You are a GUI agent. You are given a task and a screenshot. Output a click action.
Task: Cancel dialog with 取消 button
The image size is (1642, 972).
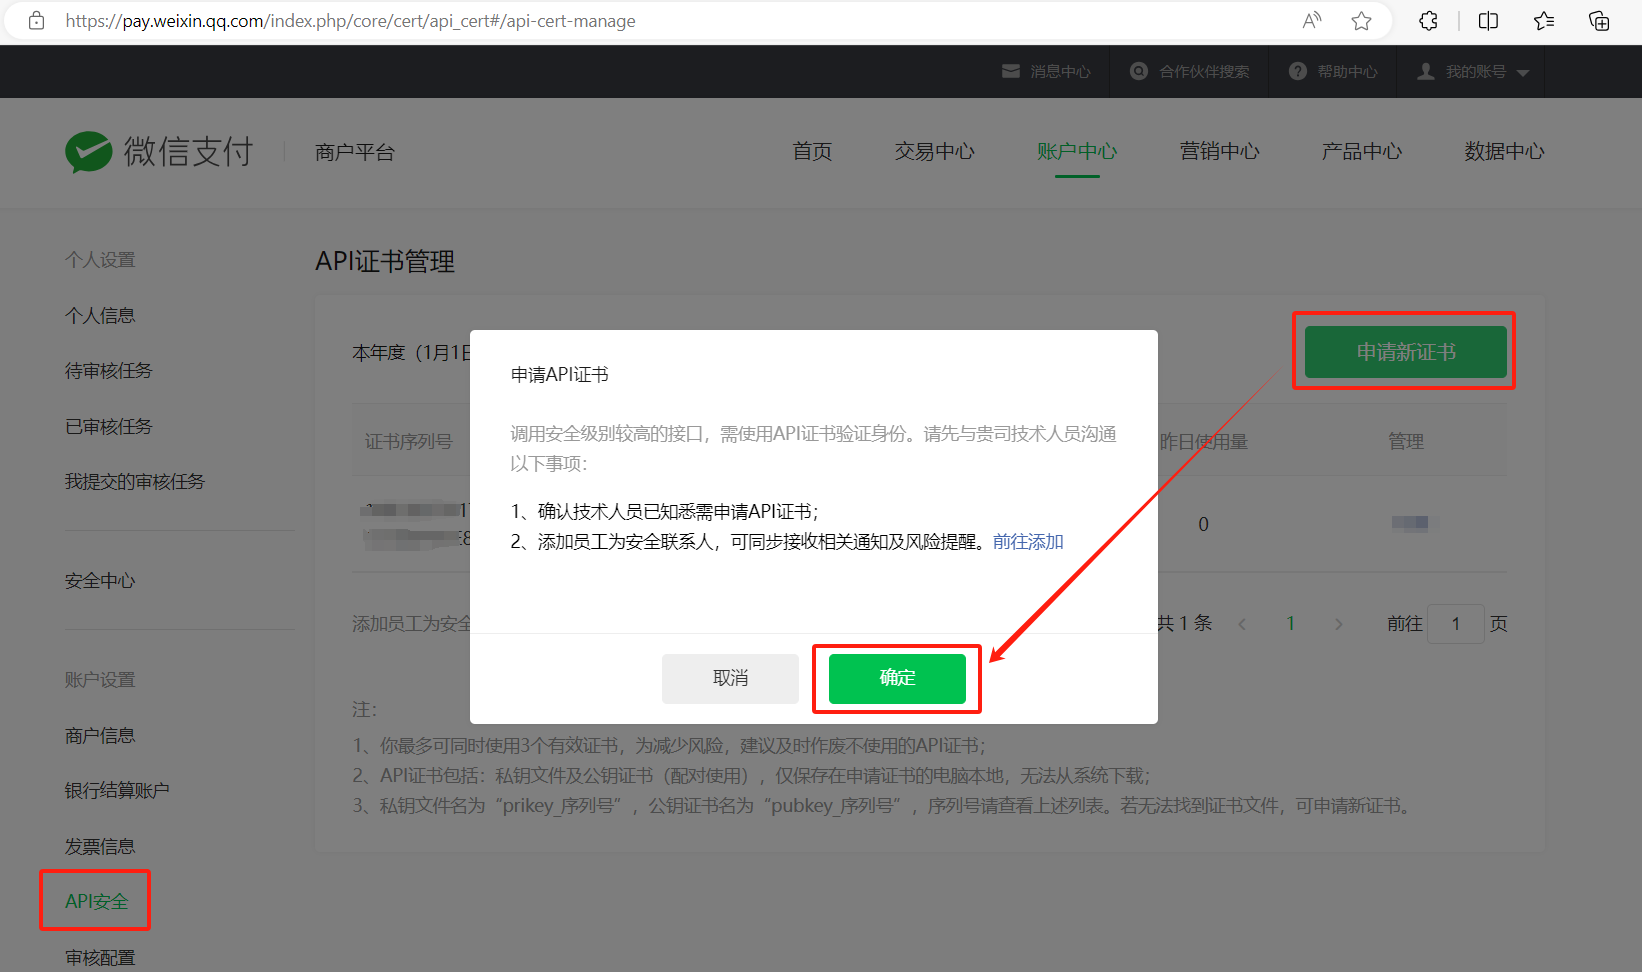730,678
